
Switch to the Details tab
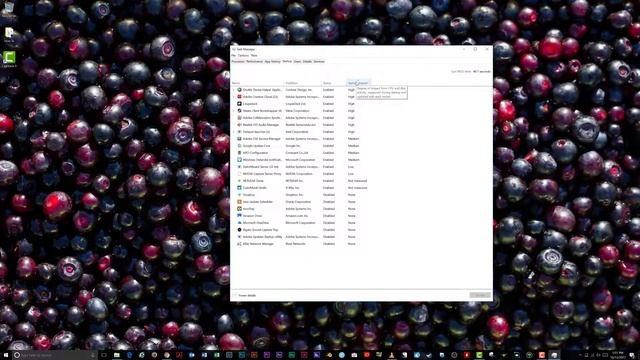(307, 62)
